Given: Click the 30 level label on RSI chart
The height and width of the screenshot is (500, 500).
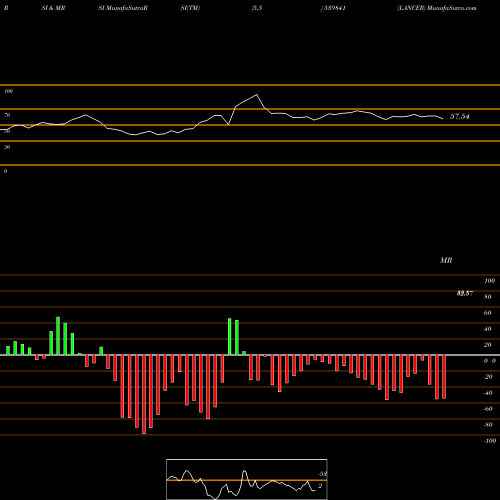Looking at the screenshot, I should (7, 147).
